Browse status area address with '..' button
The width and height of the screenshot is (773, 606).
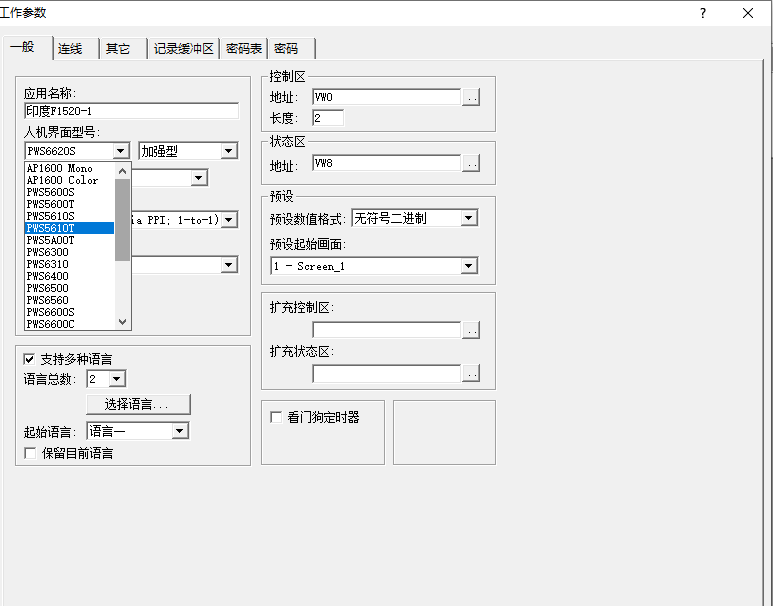tap(471, 164)
